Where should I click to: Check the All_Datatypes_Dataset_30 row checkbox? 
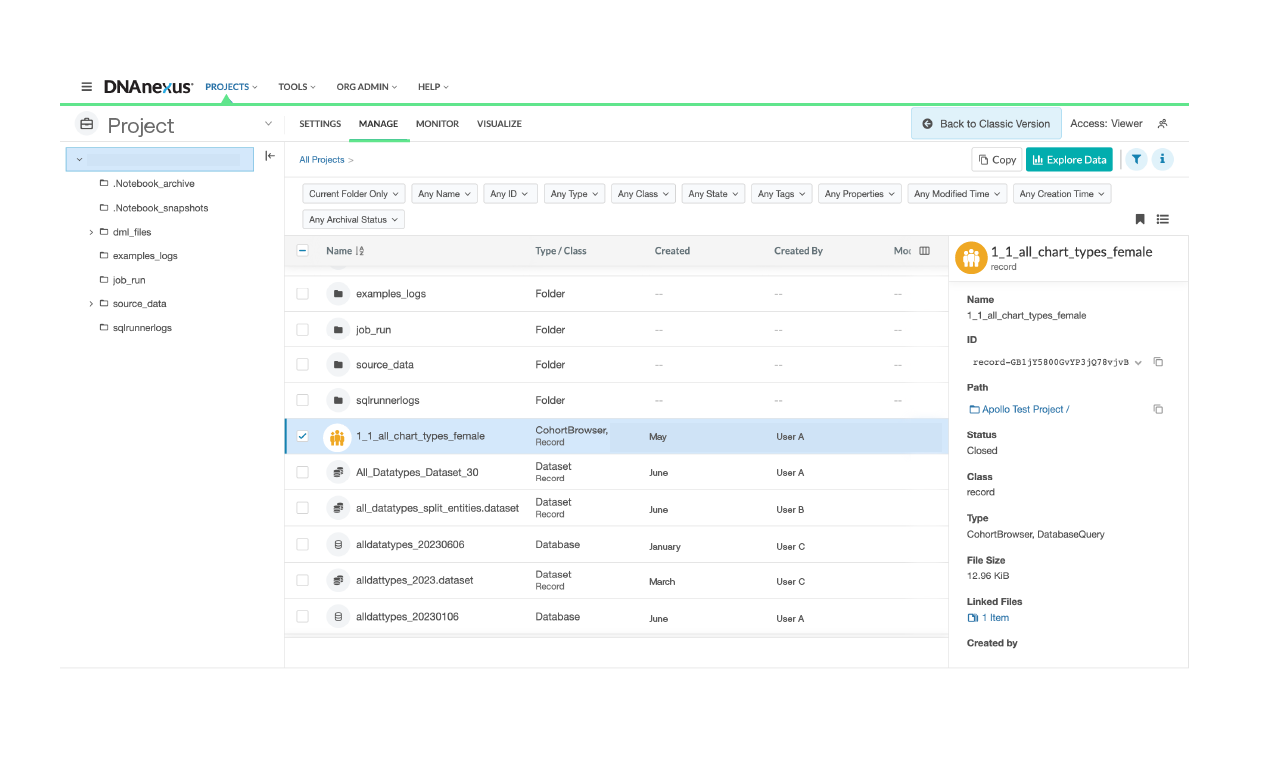[302, 471]
